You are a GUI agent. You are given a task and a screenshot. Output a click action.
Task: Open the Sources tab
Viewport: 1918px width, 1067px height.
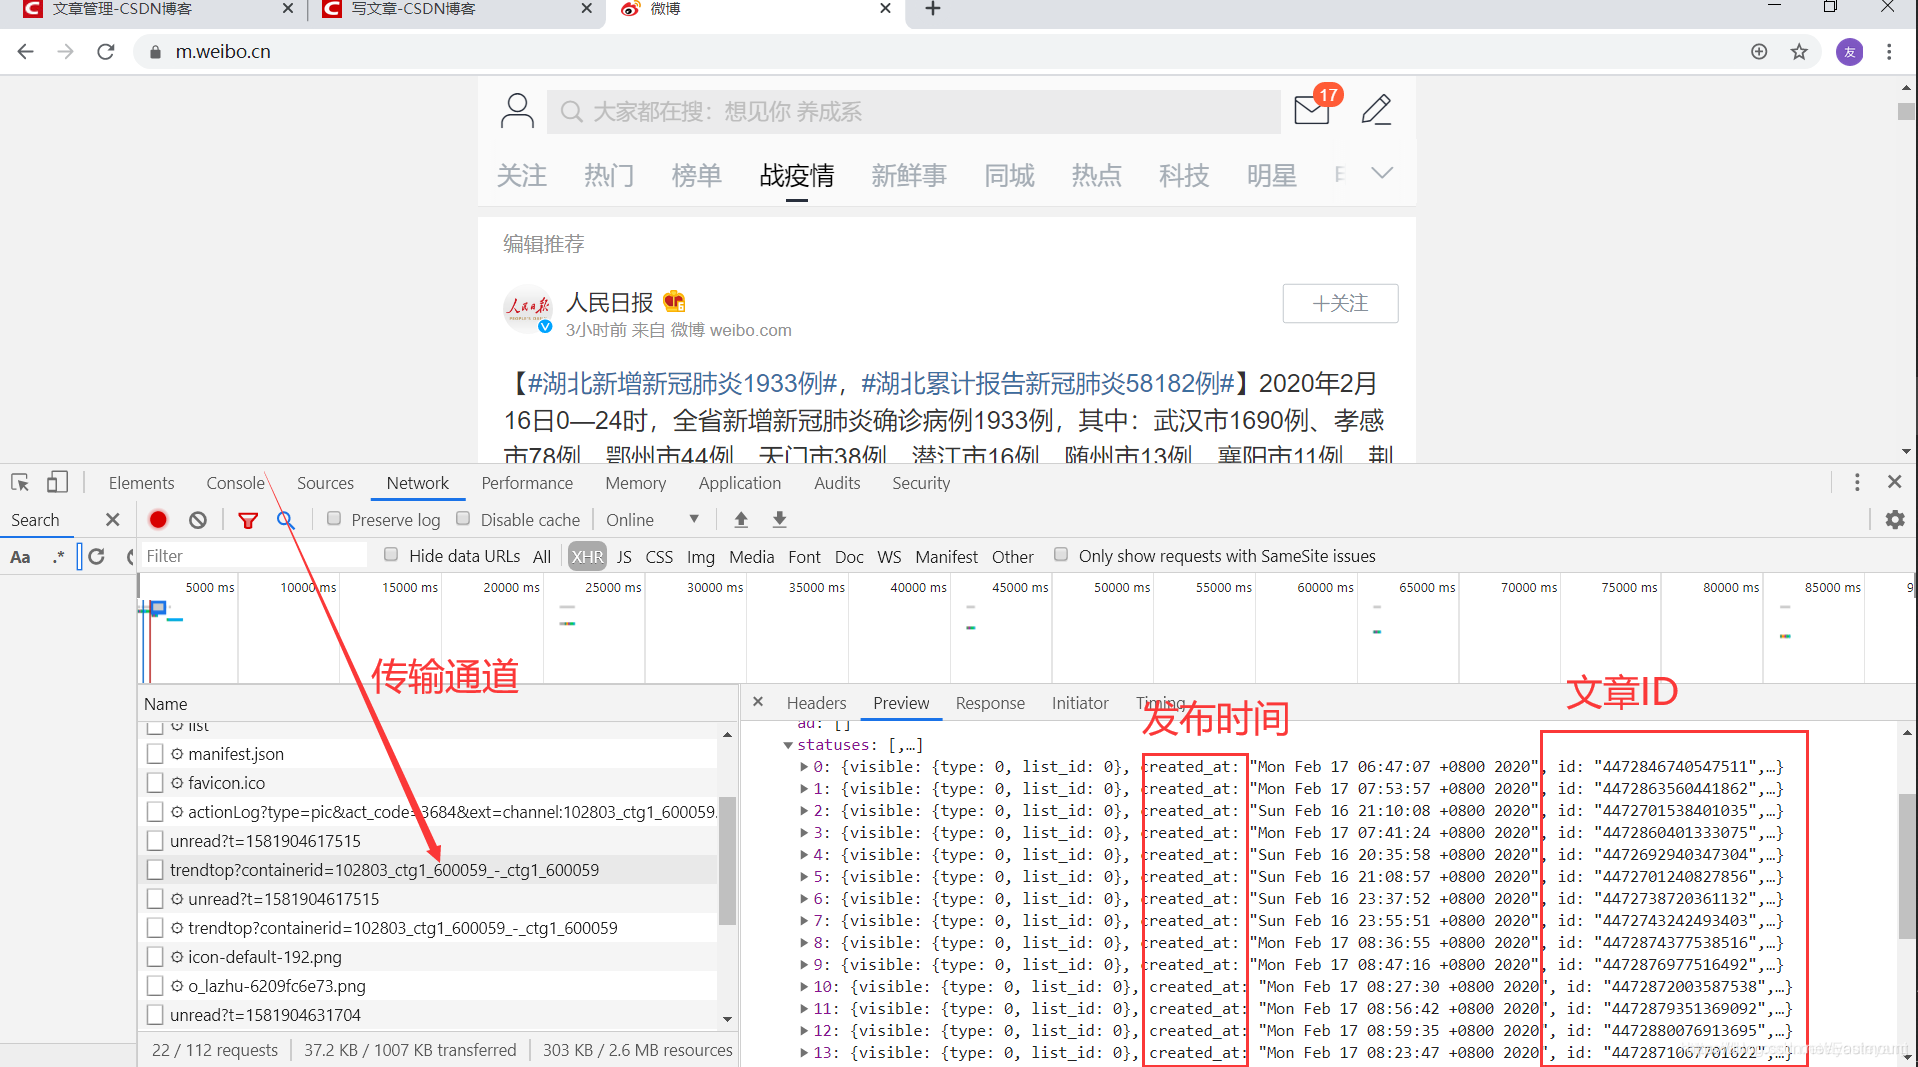(x=325, y=483)
